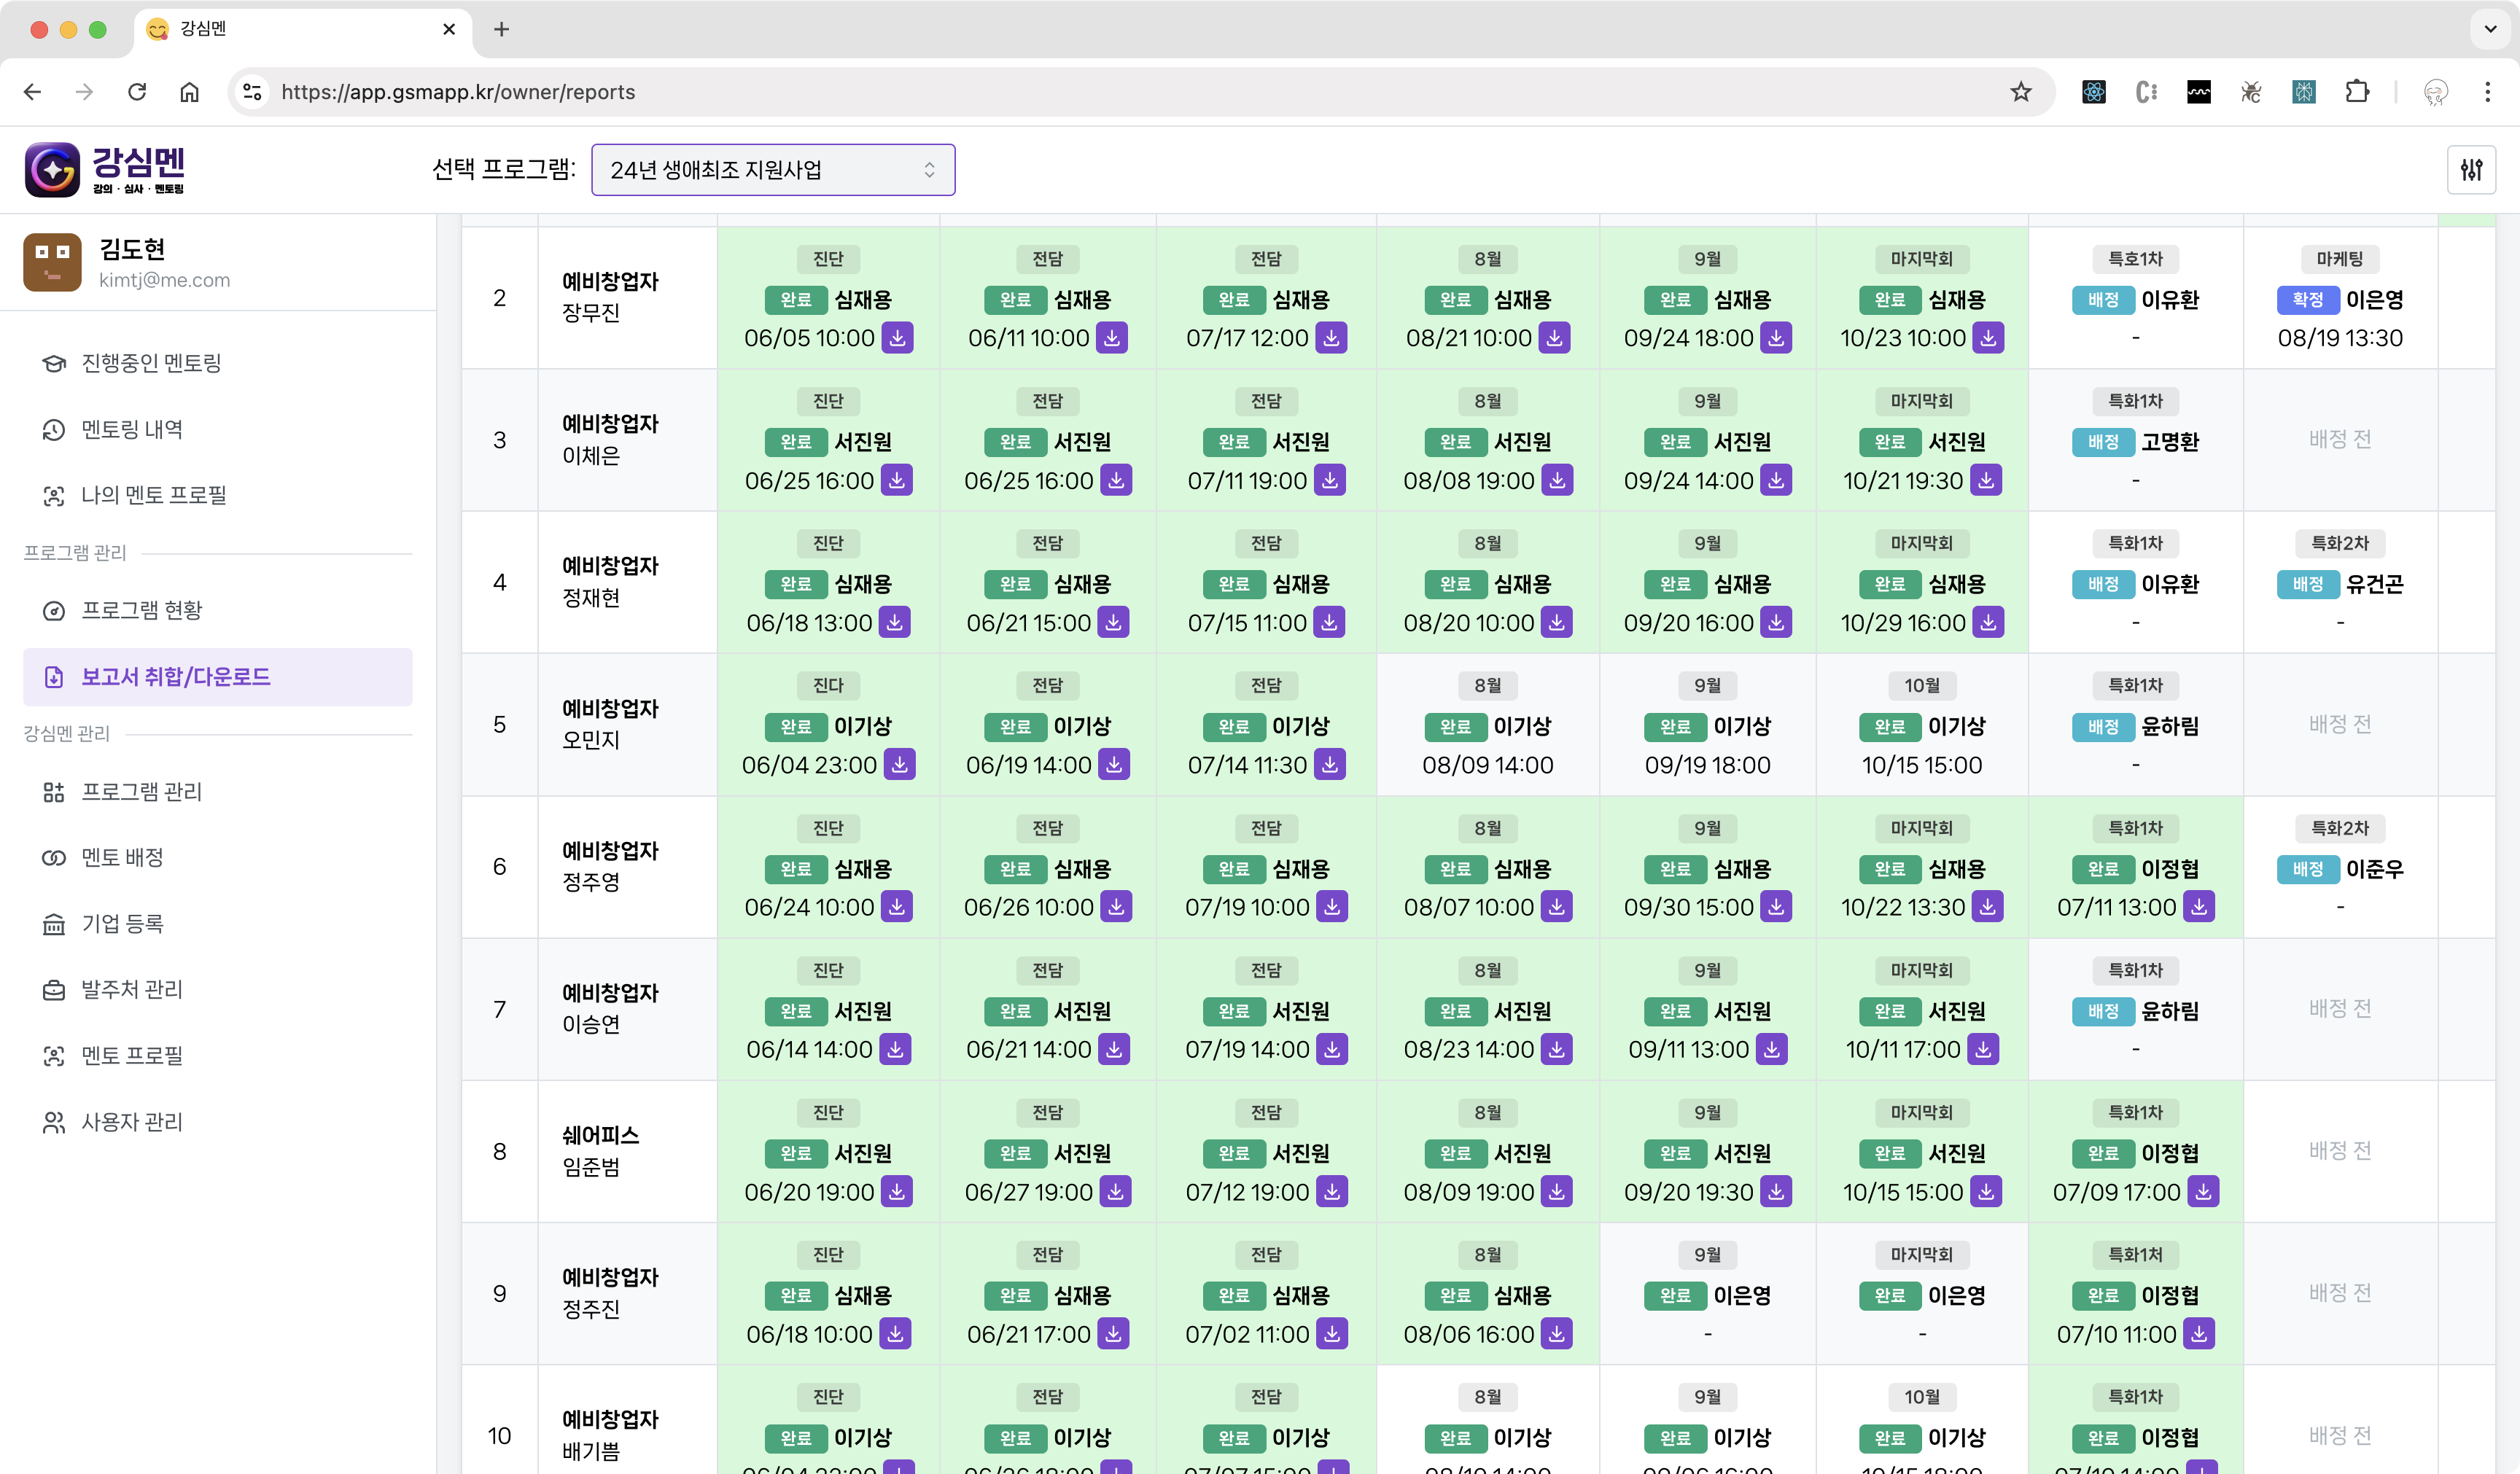Bookmark this page with the star icon
This screenshot has height=1474, width=2520.
pyautogui.click(x=2021, y=92)
